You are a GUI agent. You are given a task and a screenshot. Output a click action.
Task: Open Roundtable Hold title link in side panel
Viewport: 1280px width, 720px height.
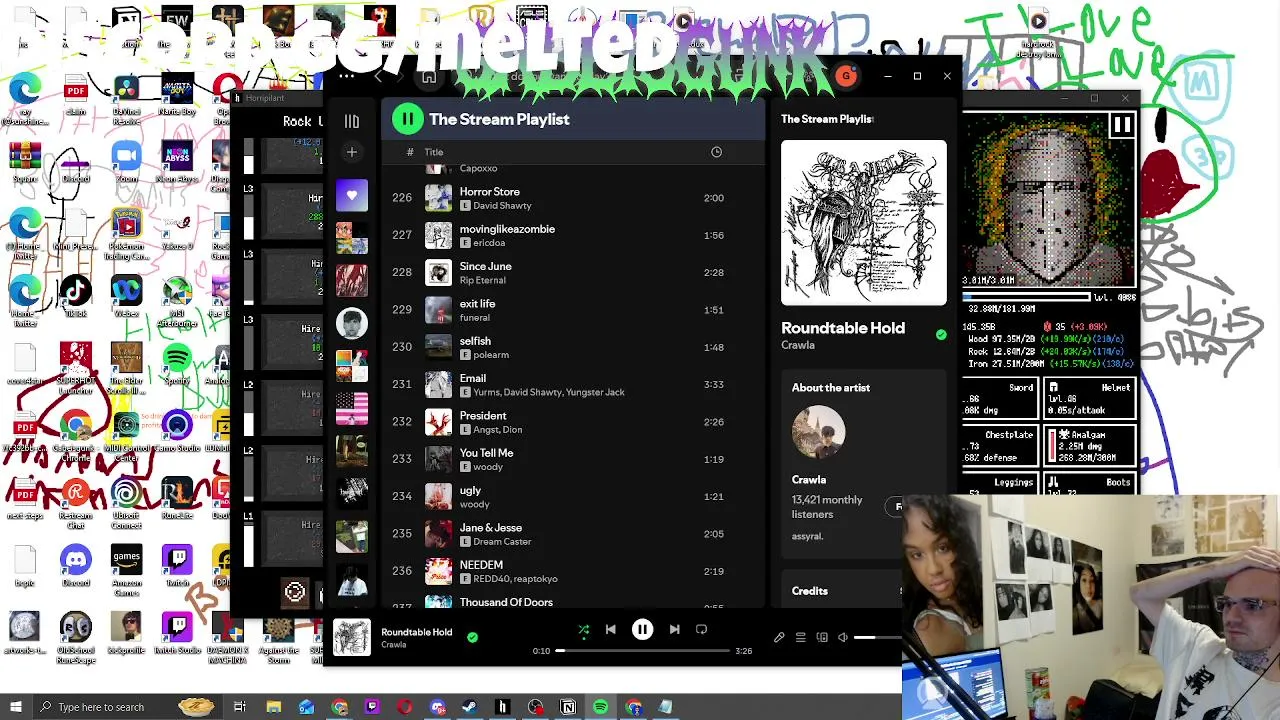843,328
